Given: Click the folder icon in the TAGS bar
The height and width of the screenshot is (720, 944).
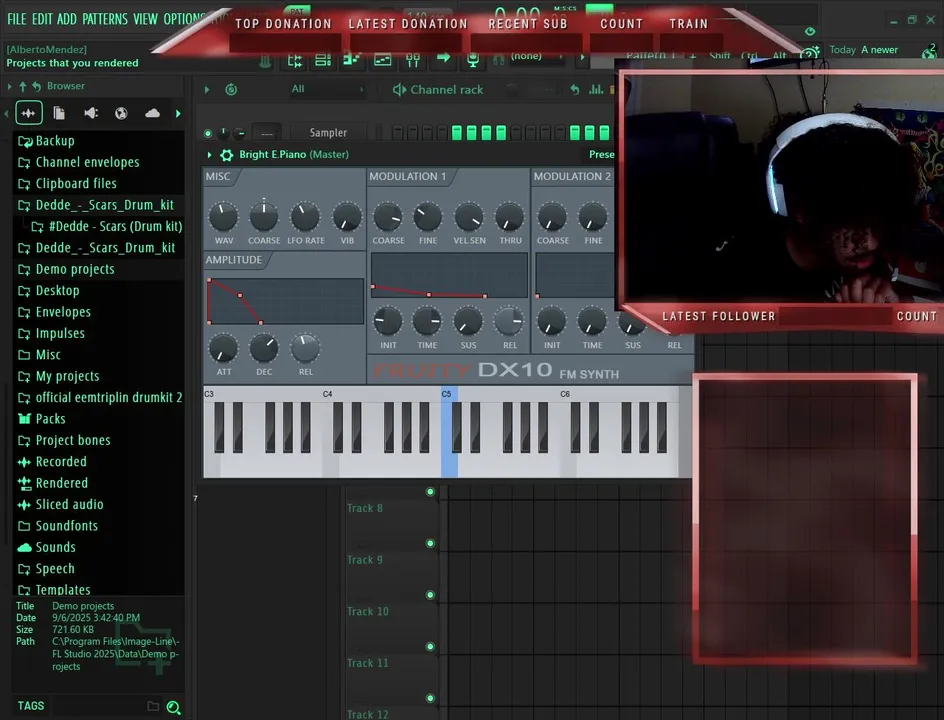Looking at the screenshot, I should [154, 706].
